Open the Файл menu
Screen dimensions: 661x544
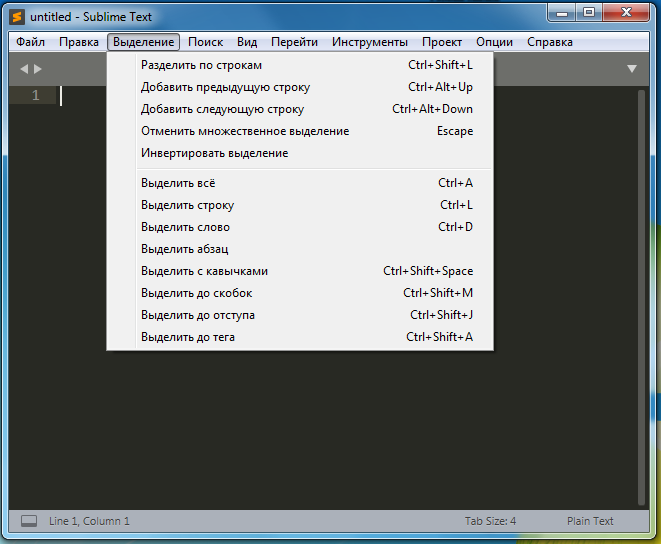click(30, 42)
